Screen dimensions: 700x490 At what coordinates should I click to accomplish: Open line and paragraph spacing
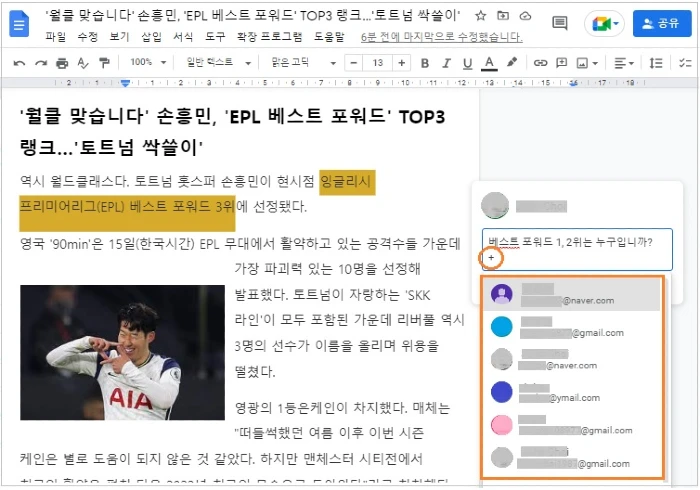(x=656, y=63)
